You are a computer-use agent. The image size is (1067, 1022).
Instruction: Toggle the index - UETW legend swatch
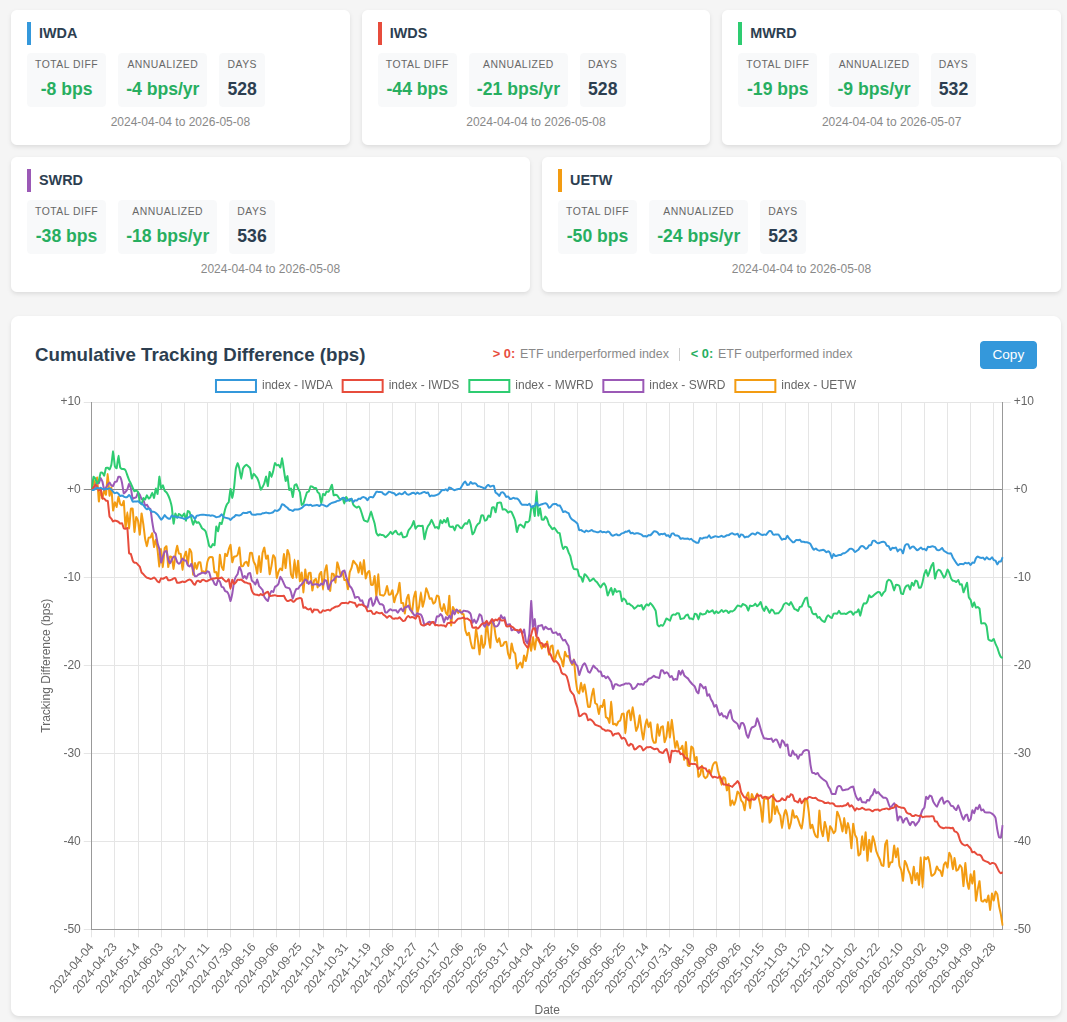[755, 385]
